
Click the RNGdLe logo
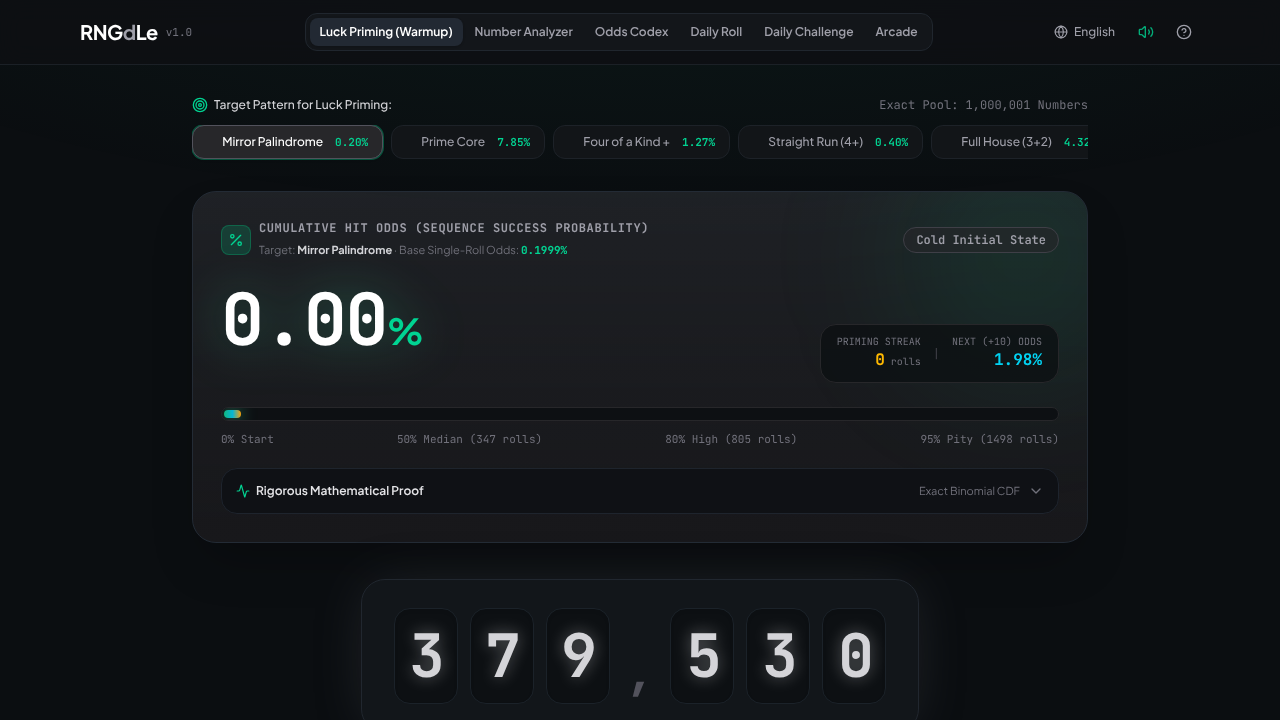tap(119, 32)
